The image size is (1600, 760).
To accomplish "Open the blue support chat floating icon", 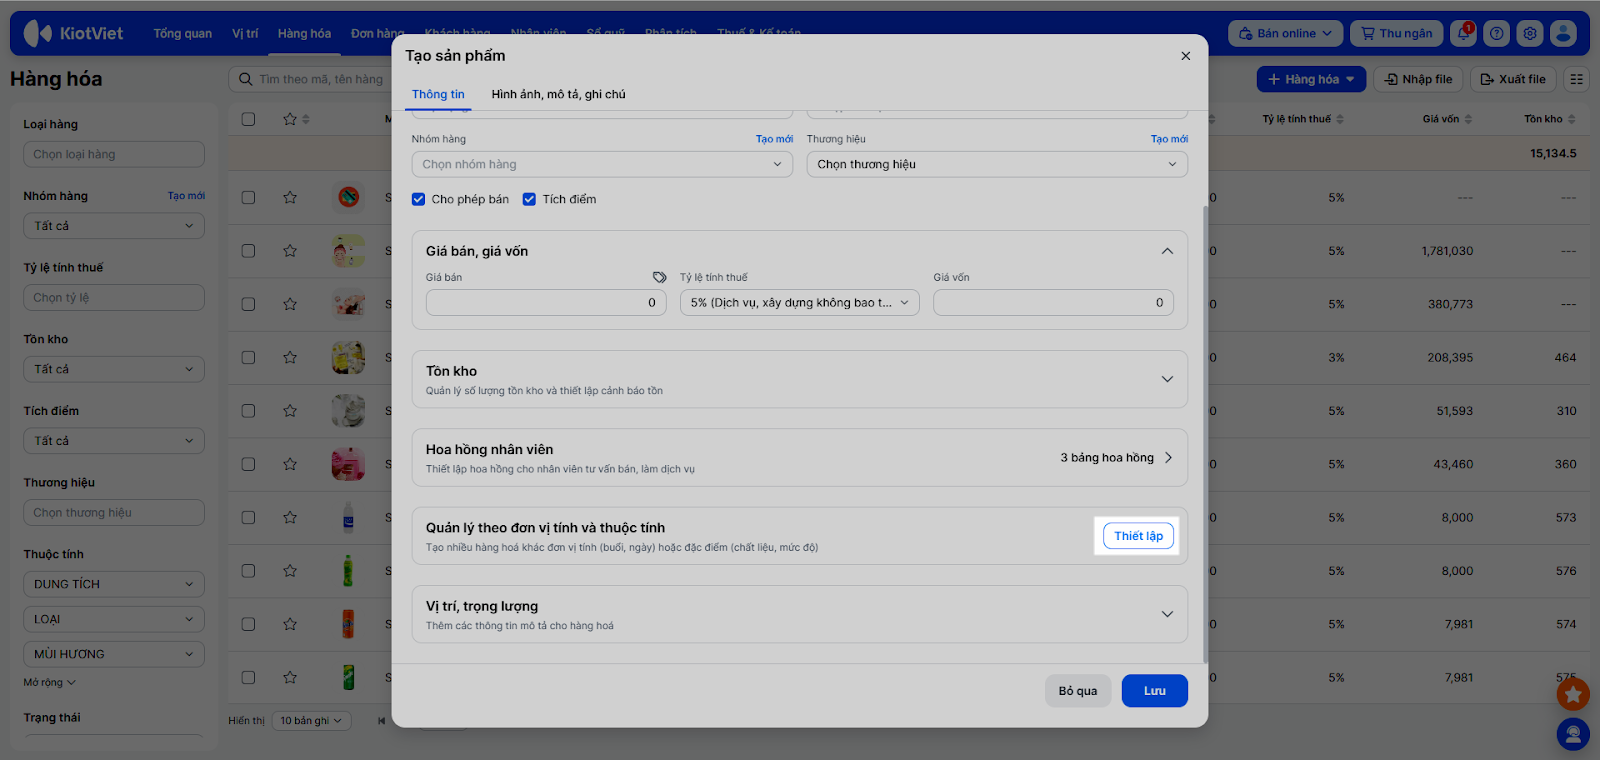I will pyautogui.click(x=1573, y=735).
